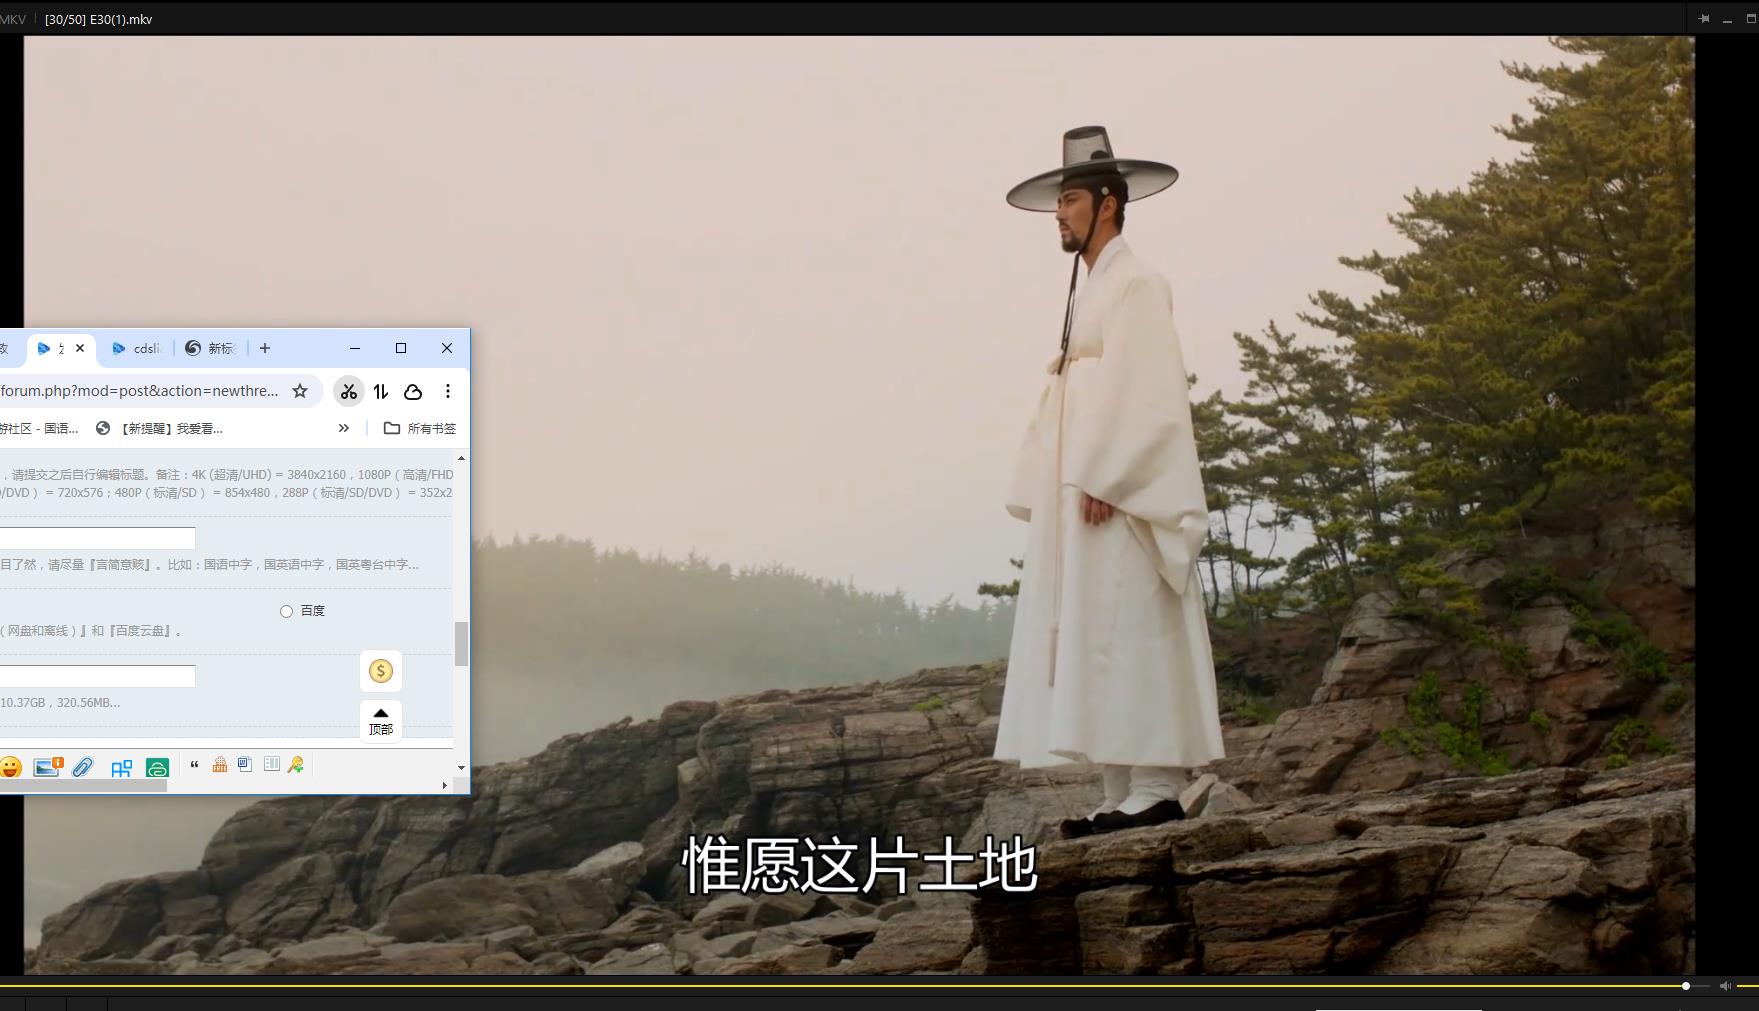
Task: Click the FREE hidden-content icon in the editor toolbar
Action: click(x=219, y=766)
